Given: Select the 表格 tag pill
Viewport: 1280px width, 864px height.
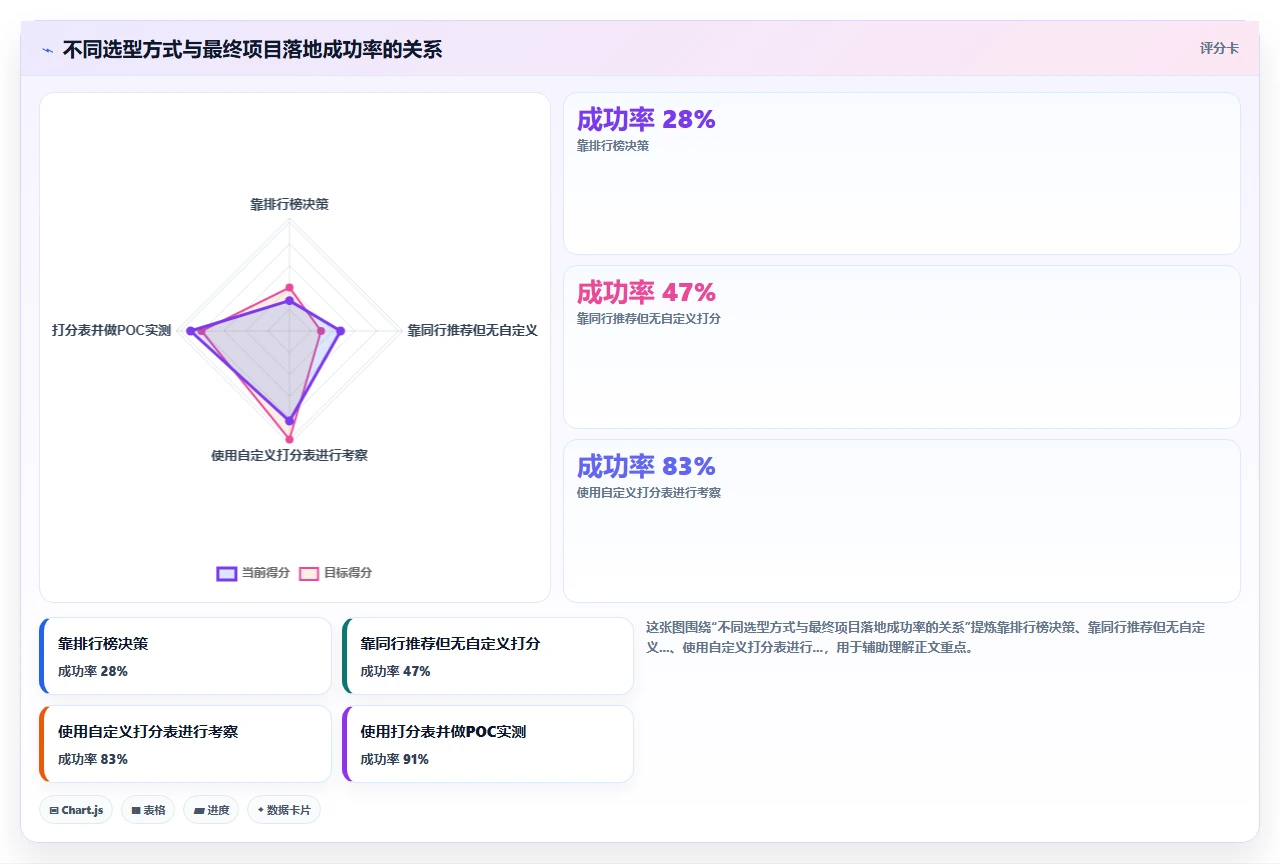Looking at the screenshot, I should tap(148, 810).
